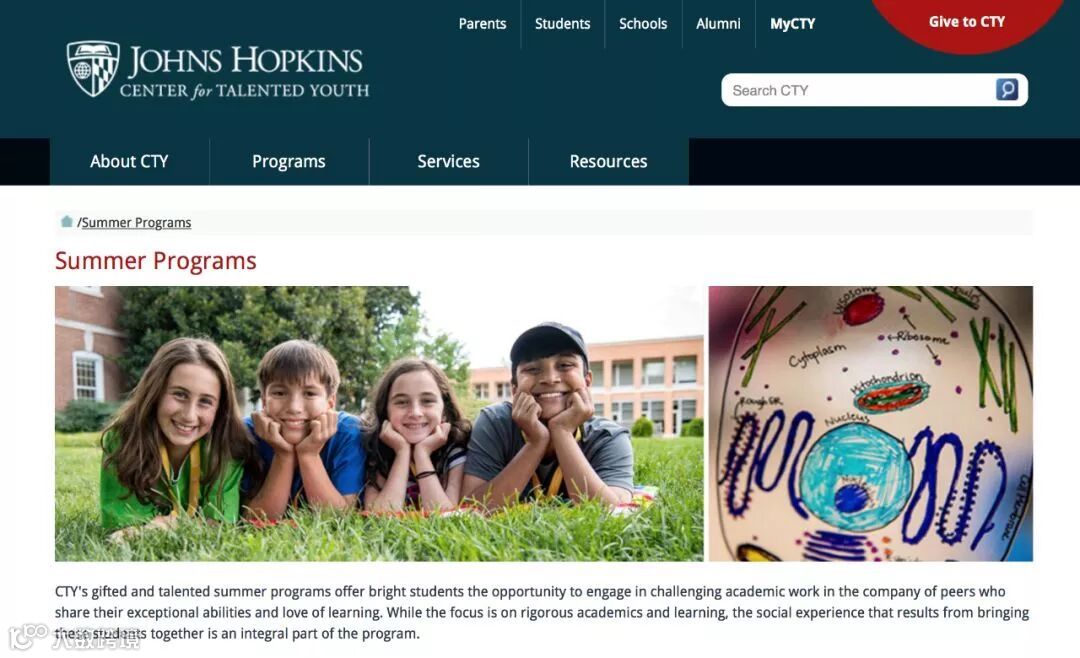Click the Johns Hopkins shield logo
Viewport: 1080px width, 658px height.
tap(93, 69)
